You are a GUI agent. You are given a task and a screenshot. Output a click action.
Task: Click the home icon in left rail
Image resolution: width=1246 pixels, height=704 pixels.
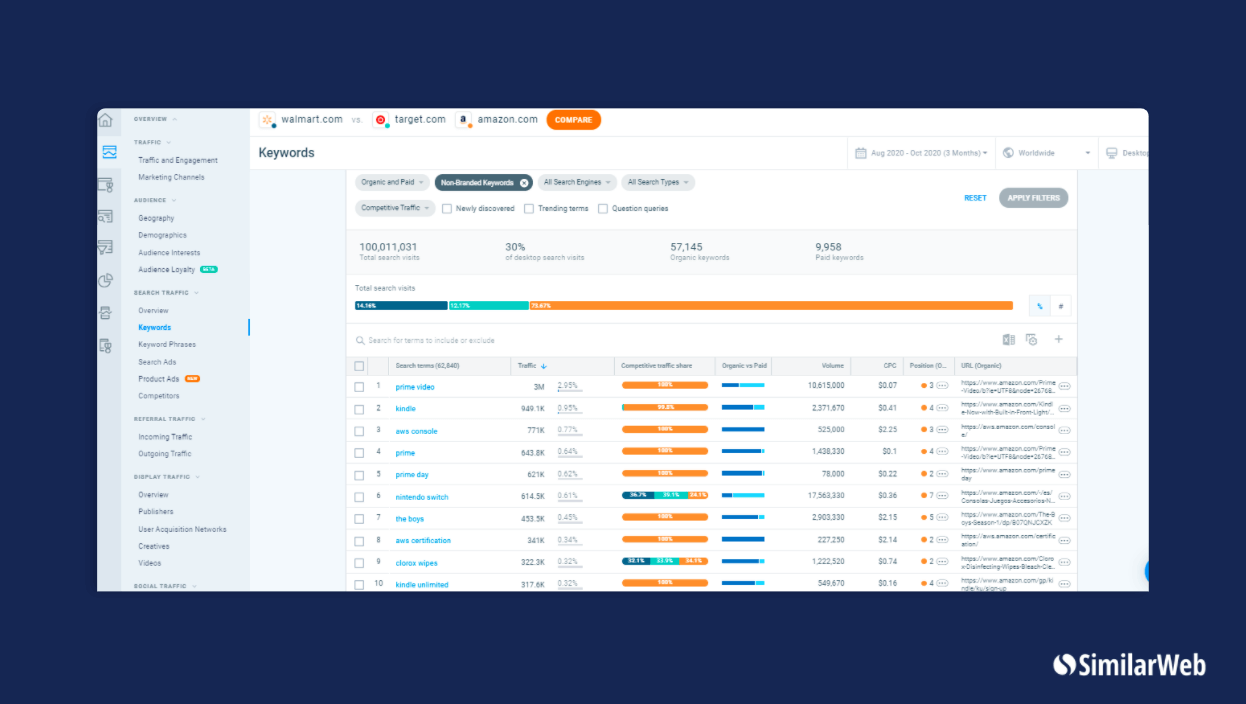(106, 121)
